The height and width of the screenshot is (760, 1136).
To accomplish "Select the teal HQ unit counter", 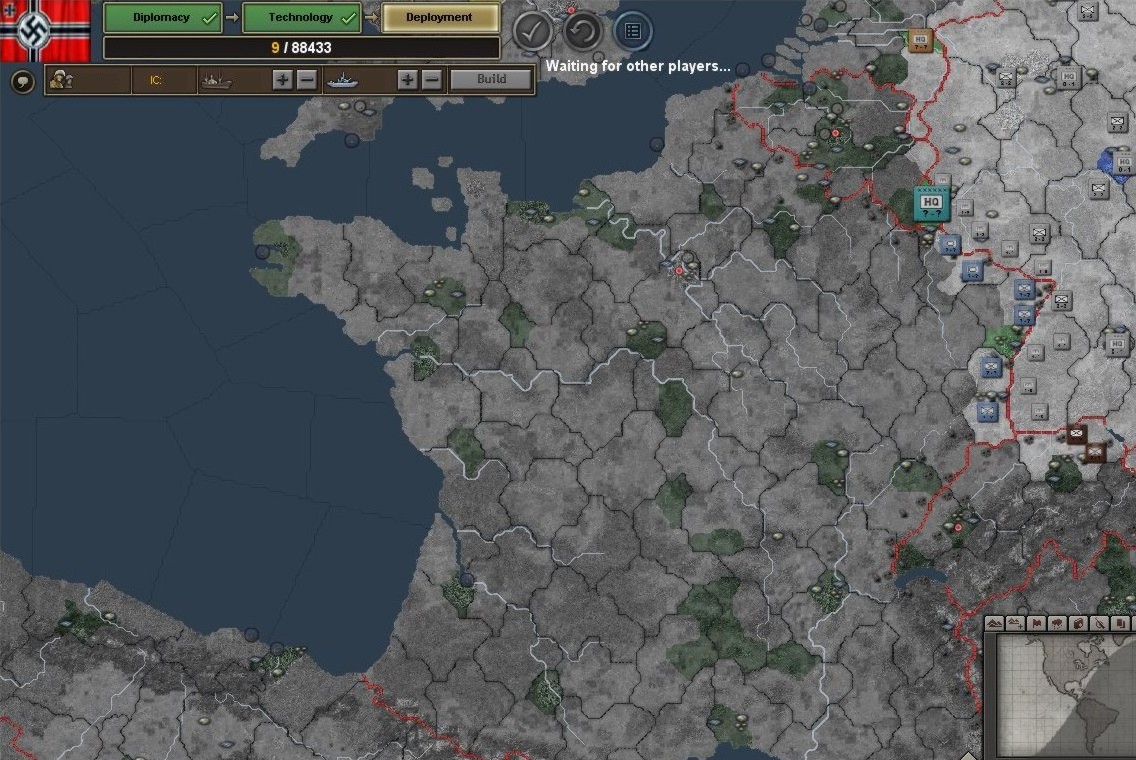I will coord(931,202).
